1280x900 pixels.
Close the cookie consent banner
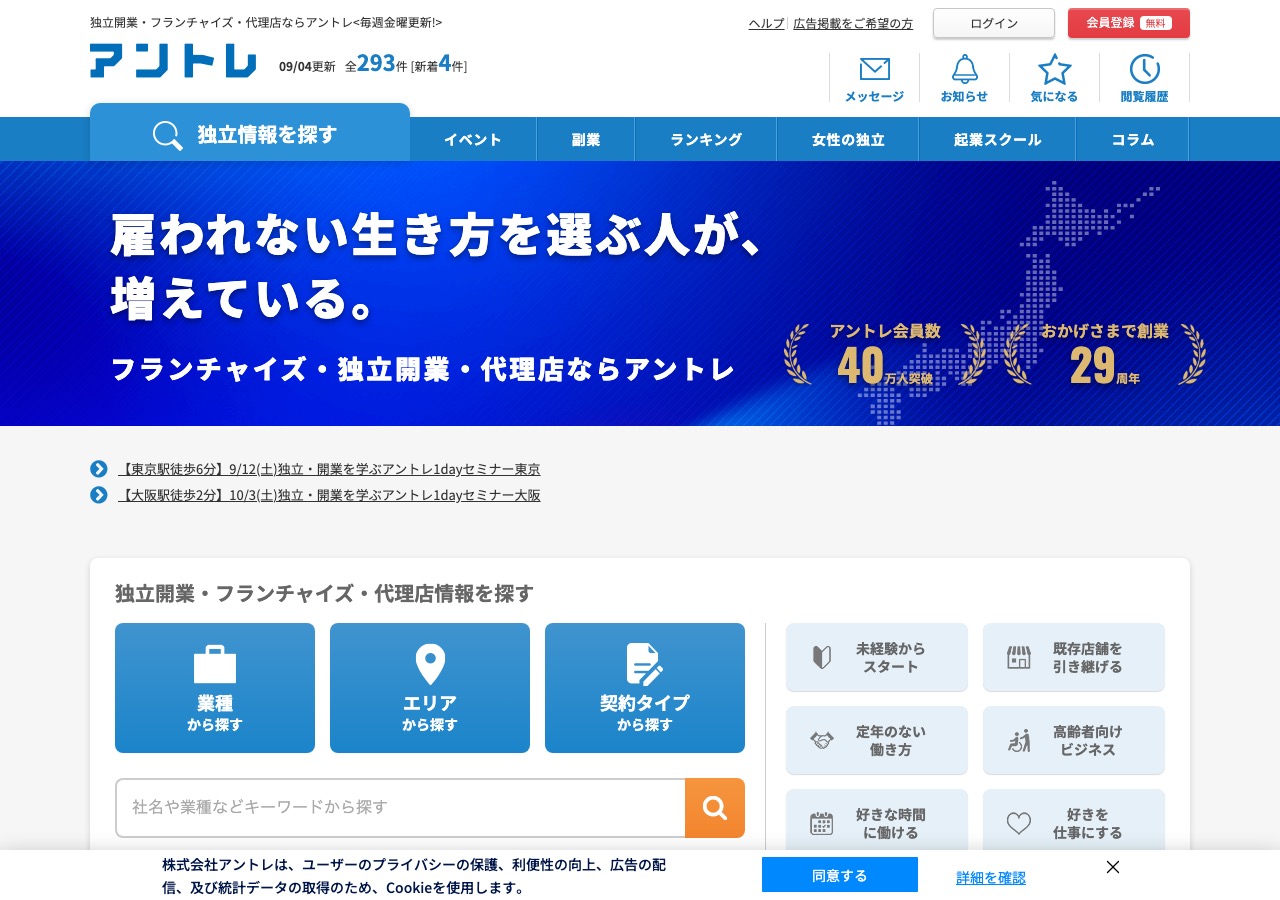coord(1113,867)
